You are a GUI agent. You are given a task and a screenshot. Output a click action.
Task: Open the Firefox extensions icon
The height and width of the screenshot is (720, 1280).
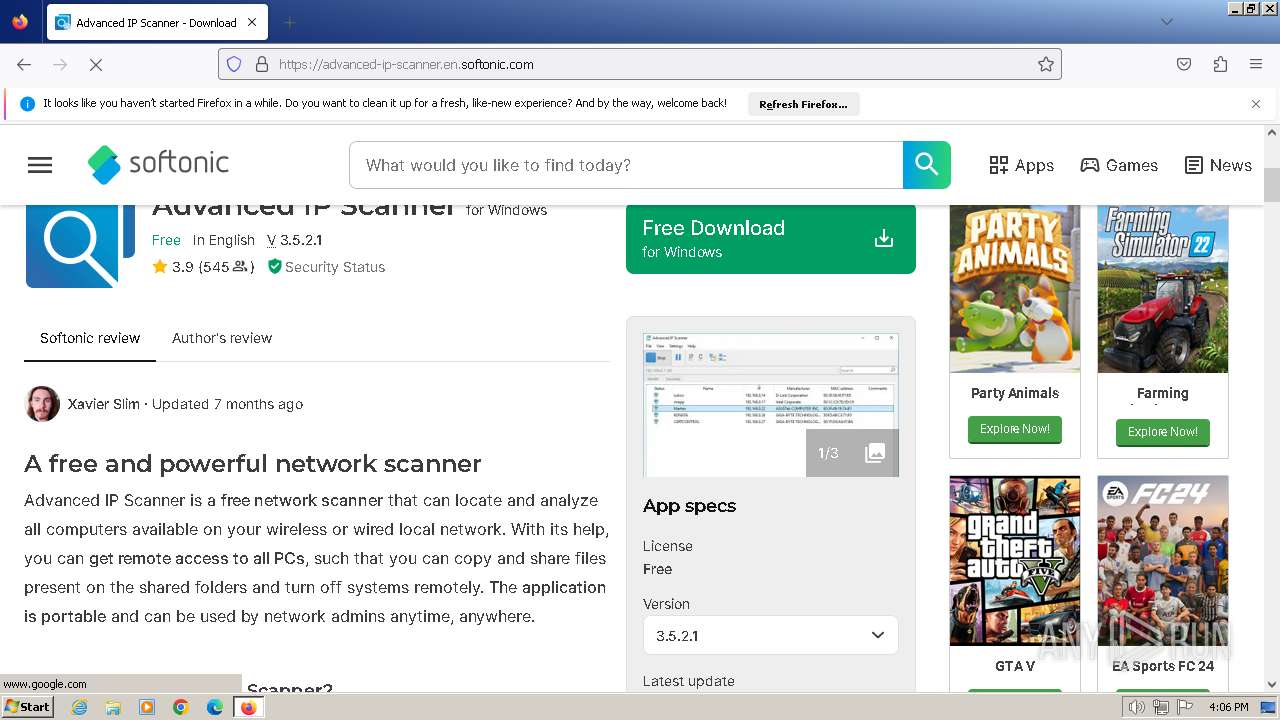click(1220, 64)
